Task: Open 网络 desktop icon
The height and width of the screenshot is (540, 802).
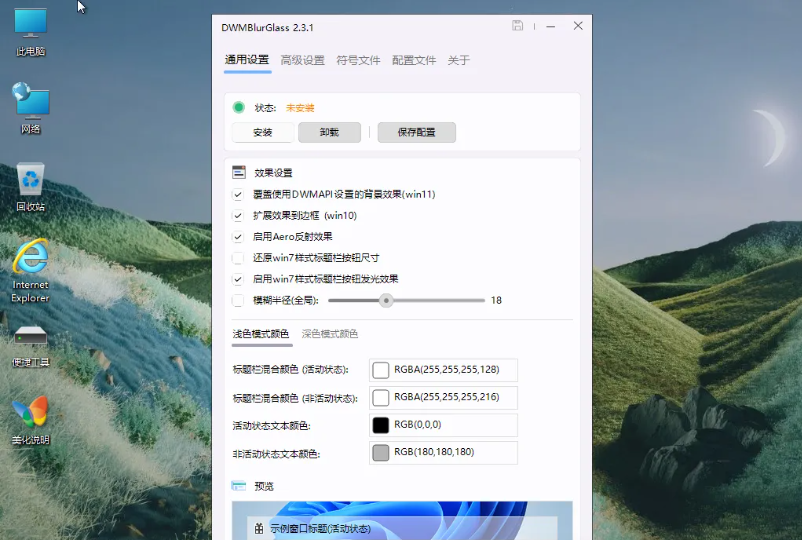Action: tap(31, 108)
